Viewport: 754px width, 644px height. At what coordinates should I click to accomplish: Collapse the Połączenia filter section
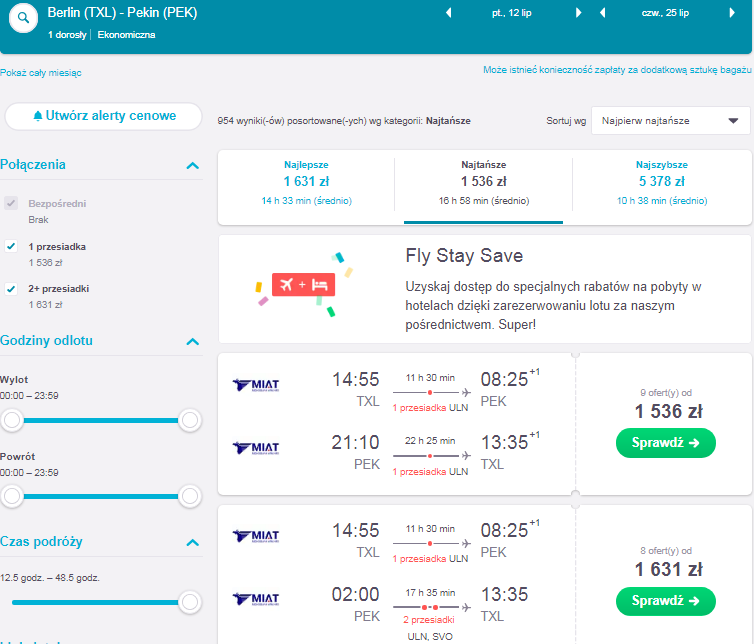point(192,166)
